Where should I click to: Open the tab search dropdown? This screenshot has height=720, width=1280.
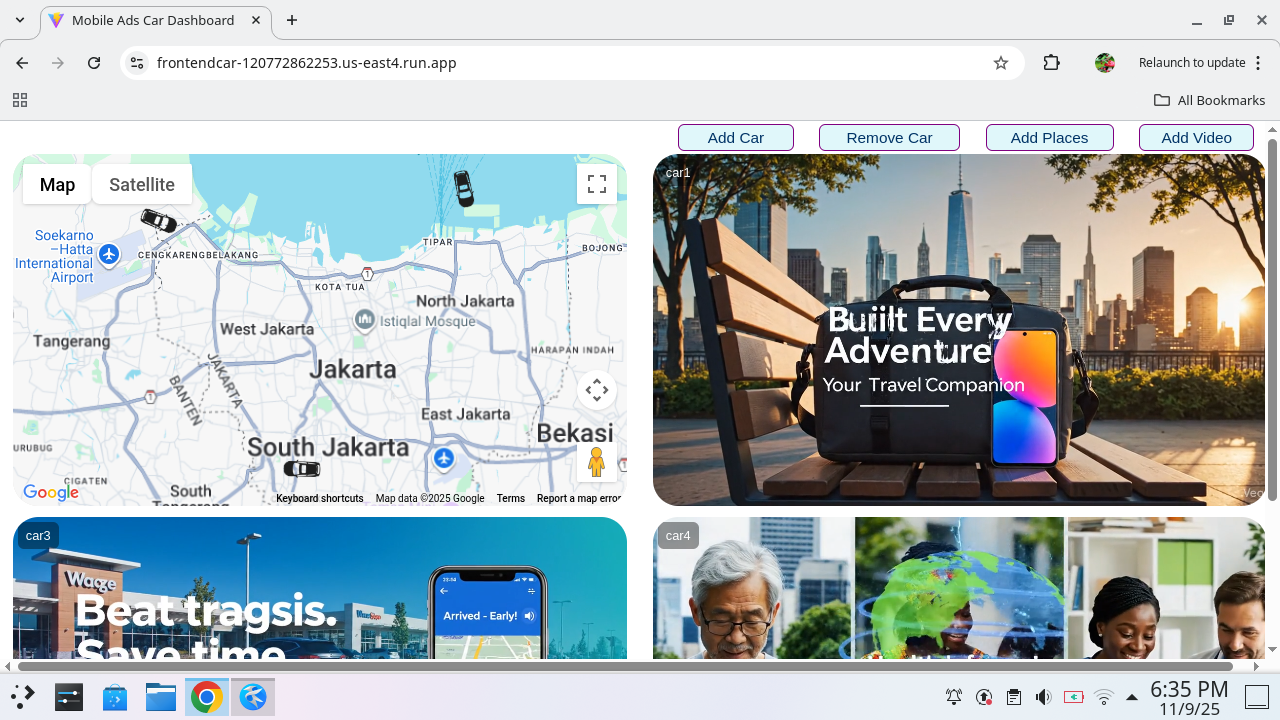[19, 20]
